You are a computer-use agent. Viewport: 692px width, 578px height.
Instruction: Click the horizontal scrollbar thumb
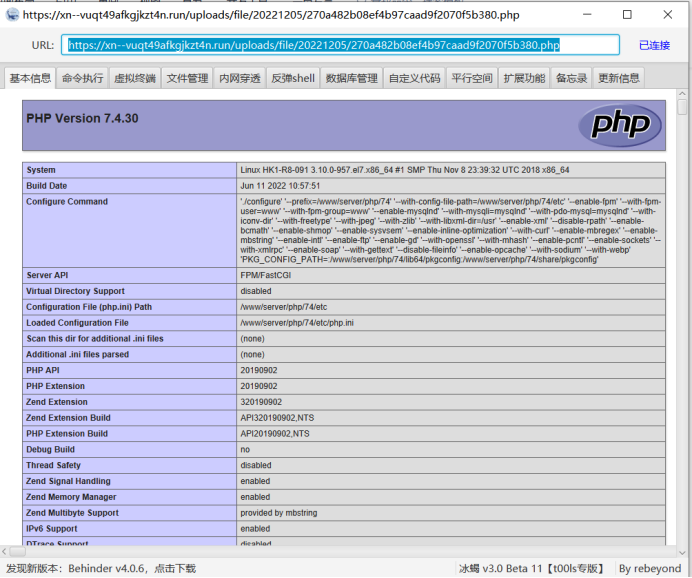[x=18, y=551]
